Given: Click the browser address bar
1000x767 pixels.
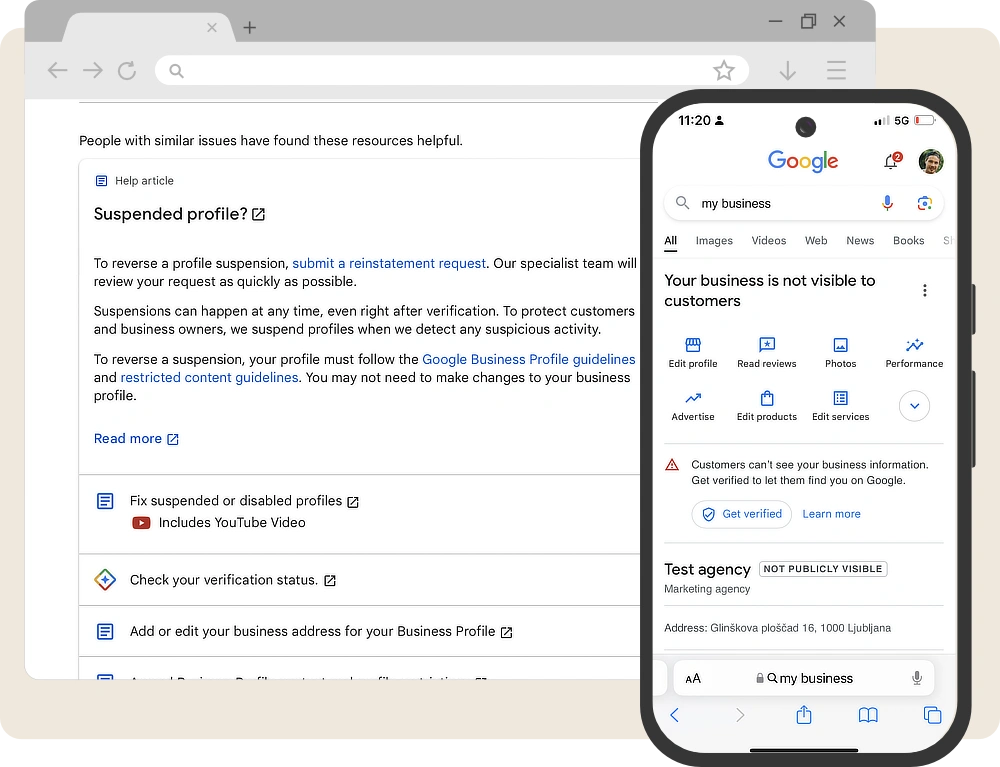Looking at the screenshot, I should [x=452, y=70].
